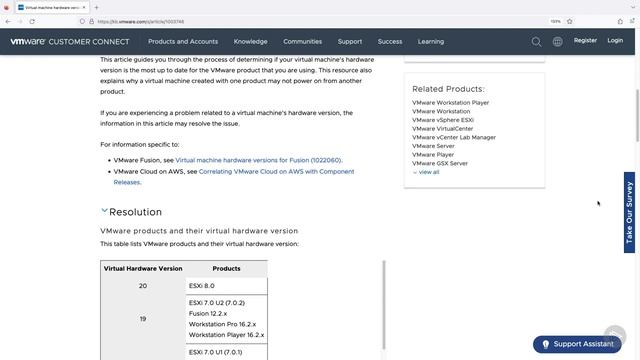Image resolution: width=640 pixels, height=360 pixels.
Task: Click the Related Products heading
Action: [x=448, y=89]
